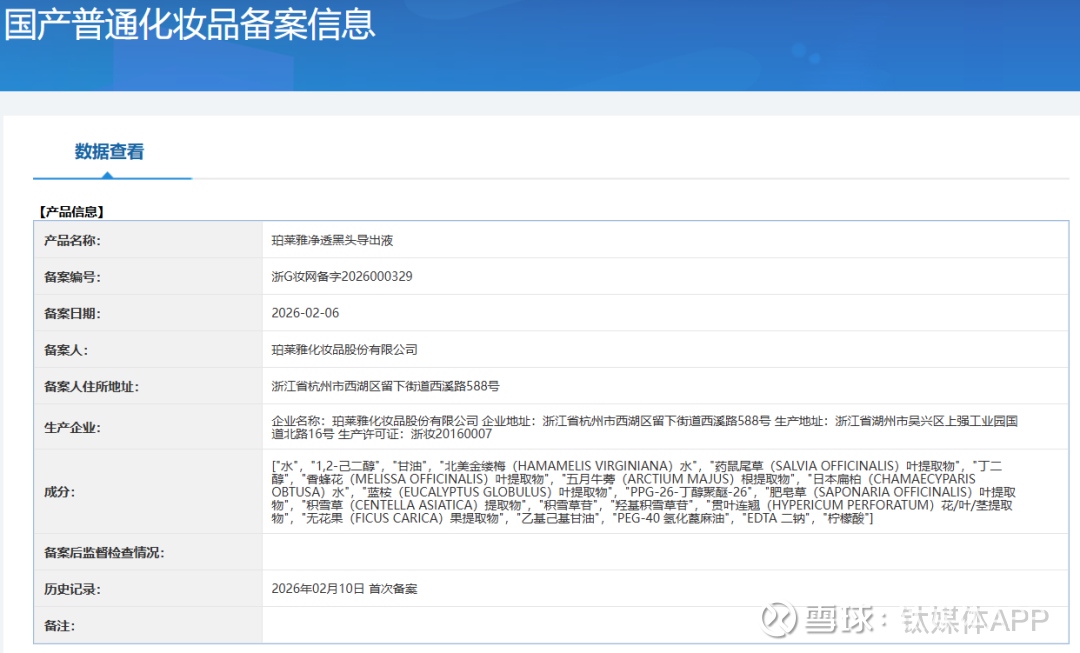The image size is (1080, 653).
Task: Click the 备案日期 row label
Action: (x=72, y=313)
